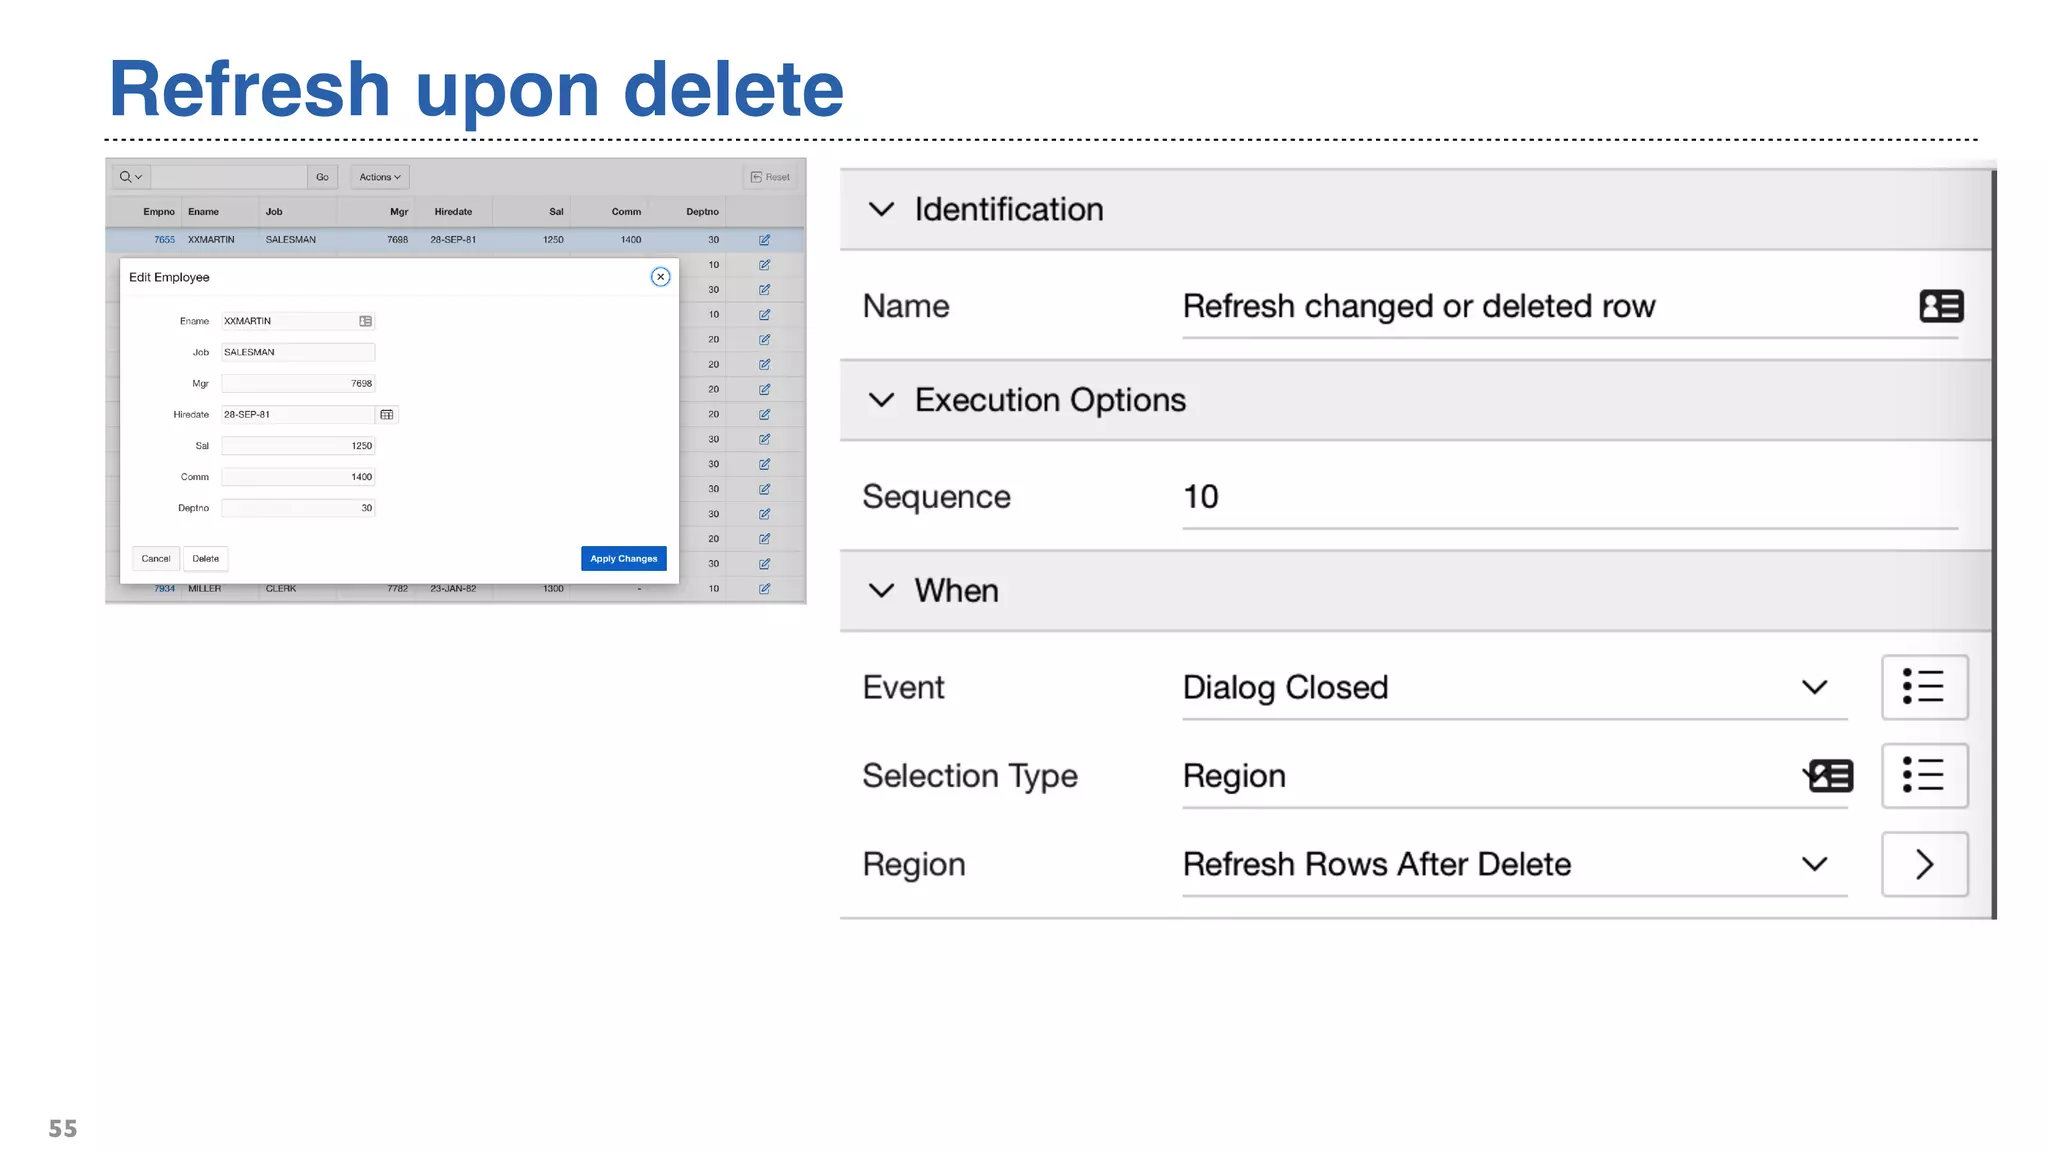
Task: Open the Hiredate calendar picker icon
Action: (x=387, y=415)
